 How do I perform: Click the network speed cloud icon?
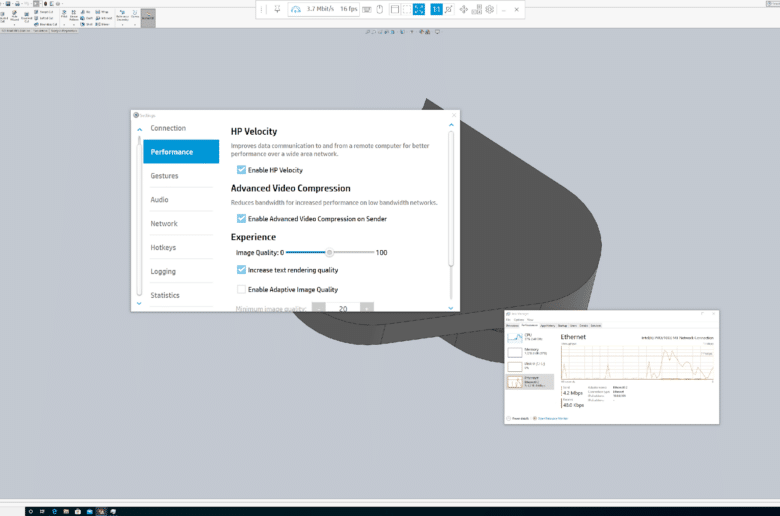295,9
